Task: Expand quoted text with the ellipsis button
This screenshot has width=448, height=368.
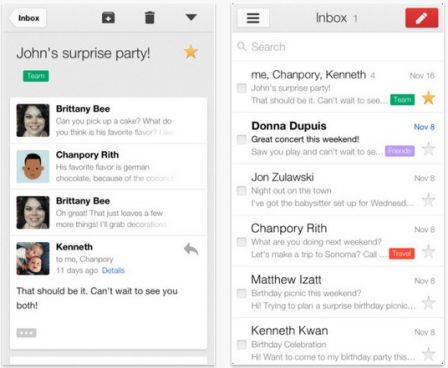Action: (x=26, y=333)
